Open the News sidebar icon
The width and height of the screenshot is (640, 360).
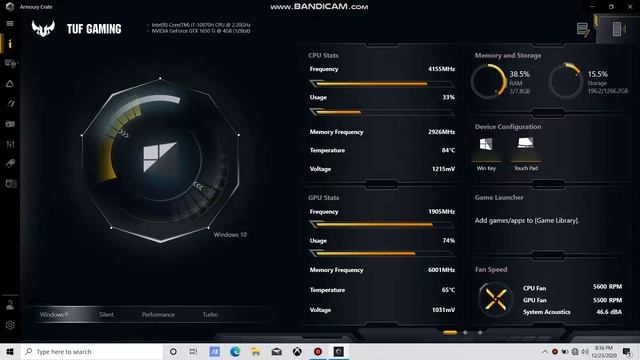coord(11,184)
